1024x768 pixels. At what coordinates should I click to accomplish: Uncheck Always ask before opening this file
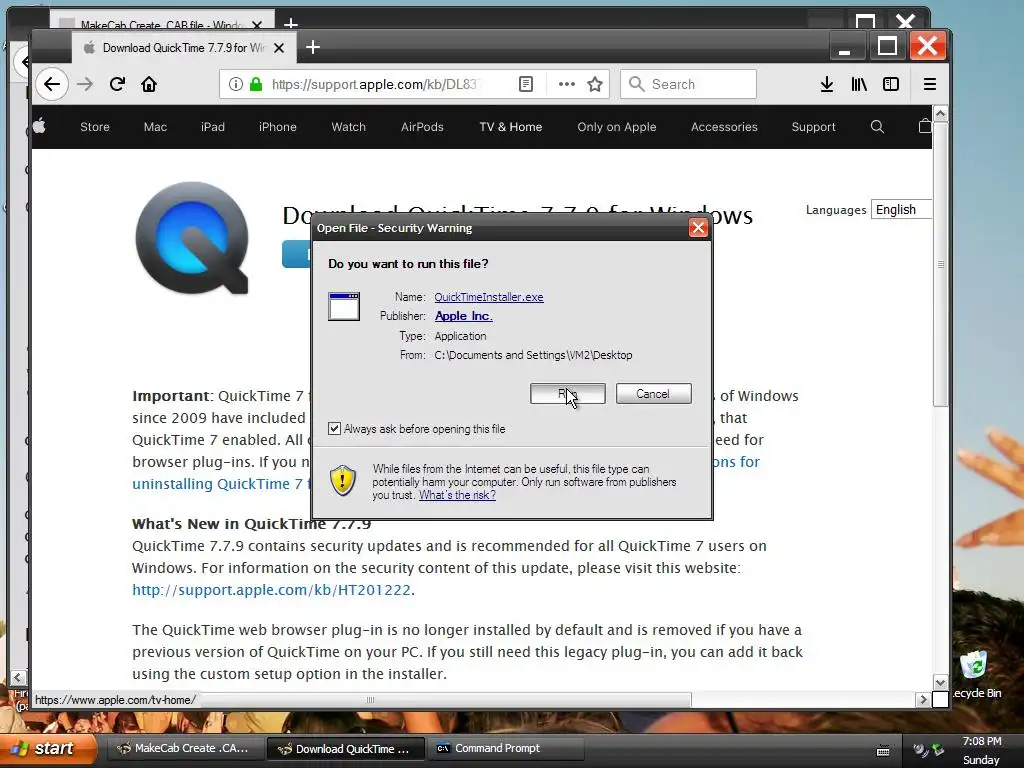point(334,428)
